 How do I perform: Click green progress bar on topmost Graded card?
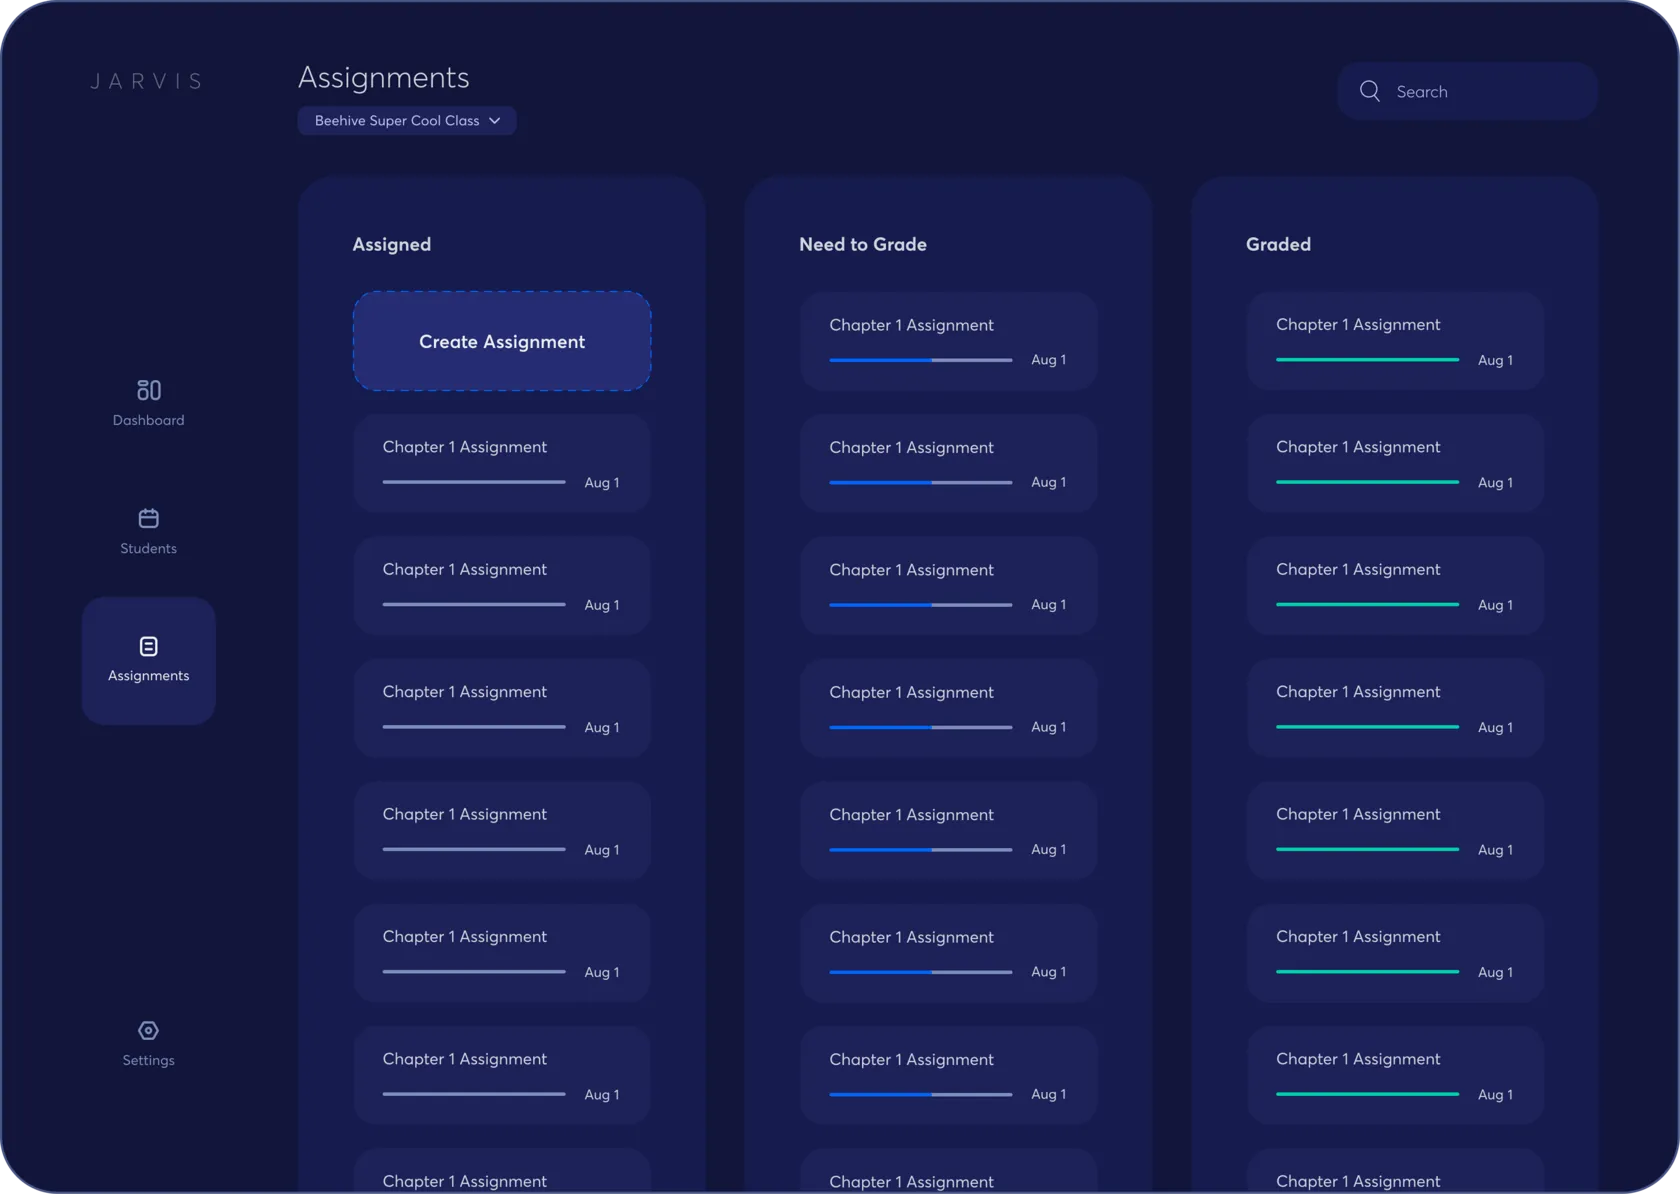pos(1368,360)
